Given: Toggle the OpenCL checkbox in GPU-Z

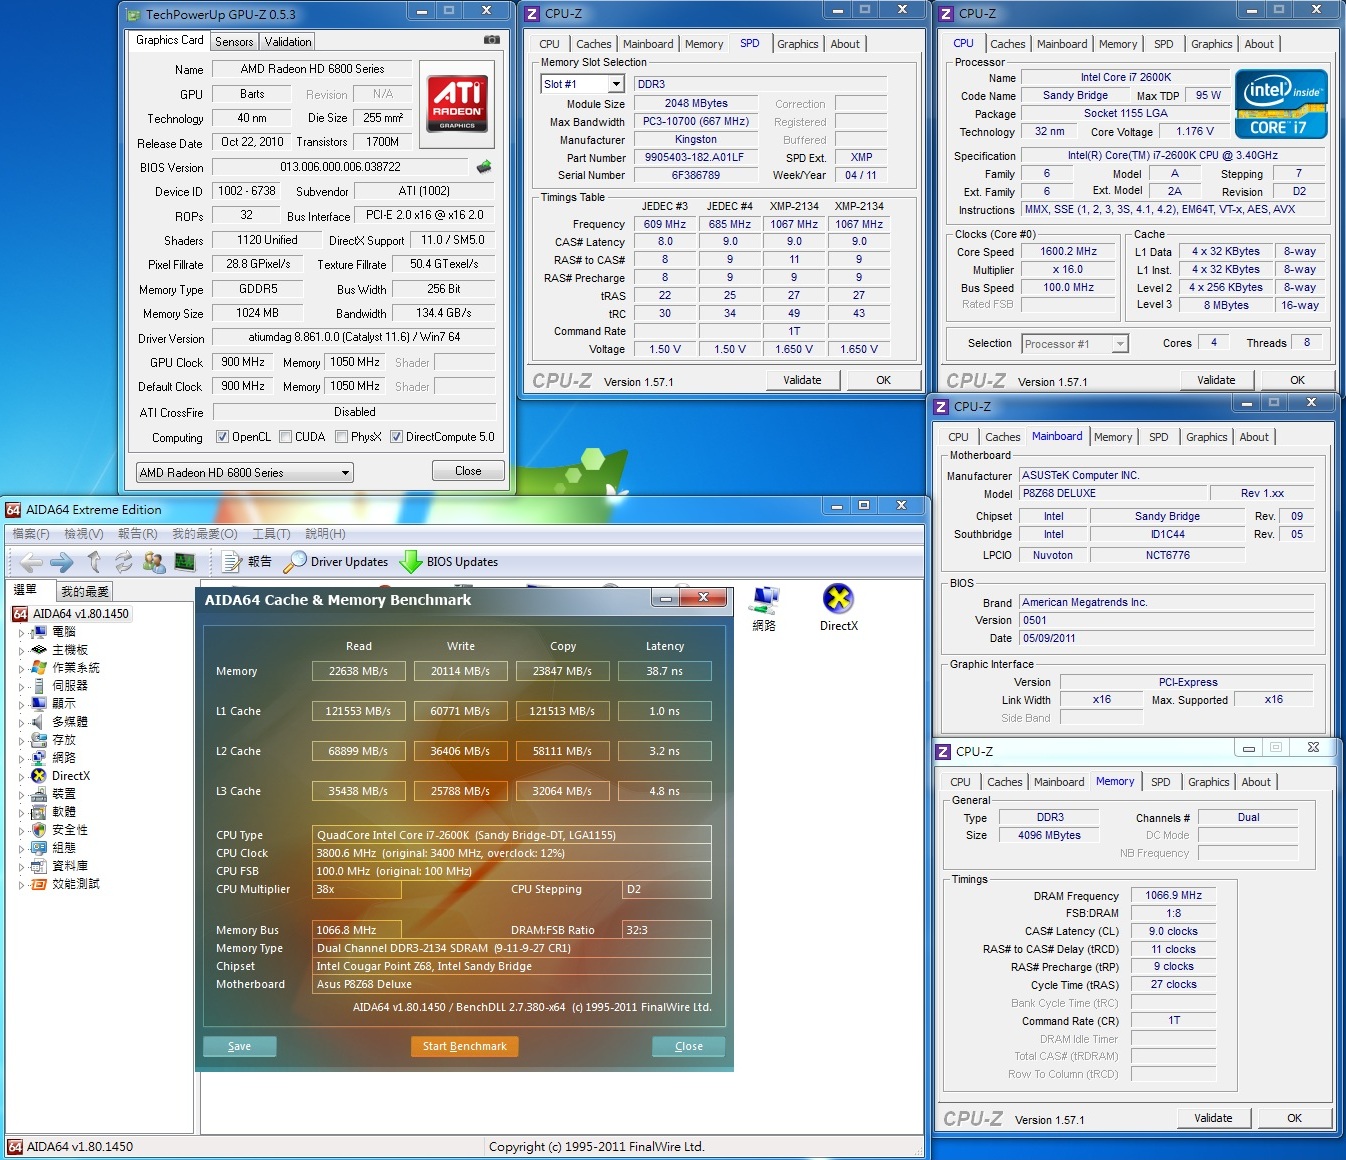Looking at the screenshot, I should (x=223, y=437).
